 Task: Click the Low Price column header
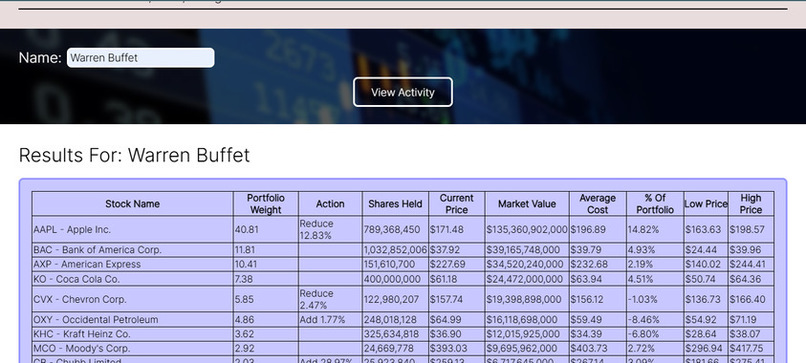706,204
